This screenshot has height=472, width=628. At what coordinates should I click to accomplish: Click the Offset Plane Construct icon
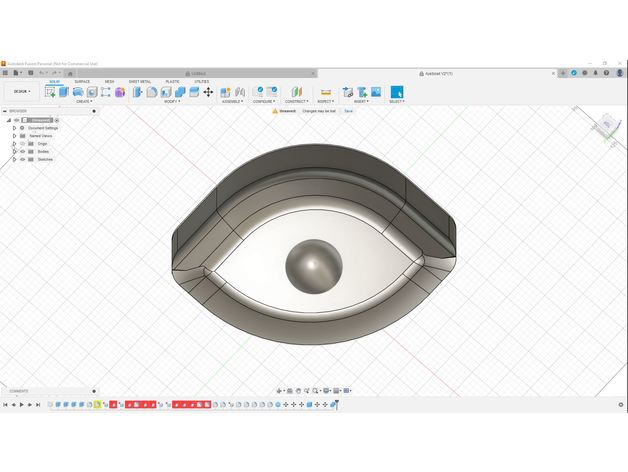296,92
